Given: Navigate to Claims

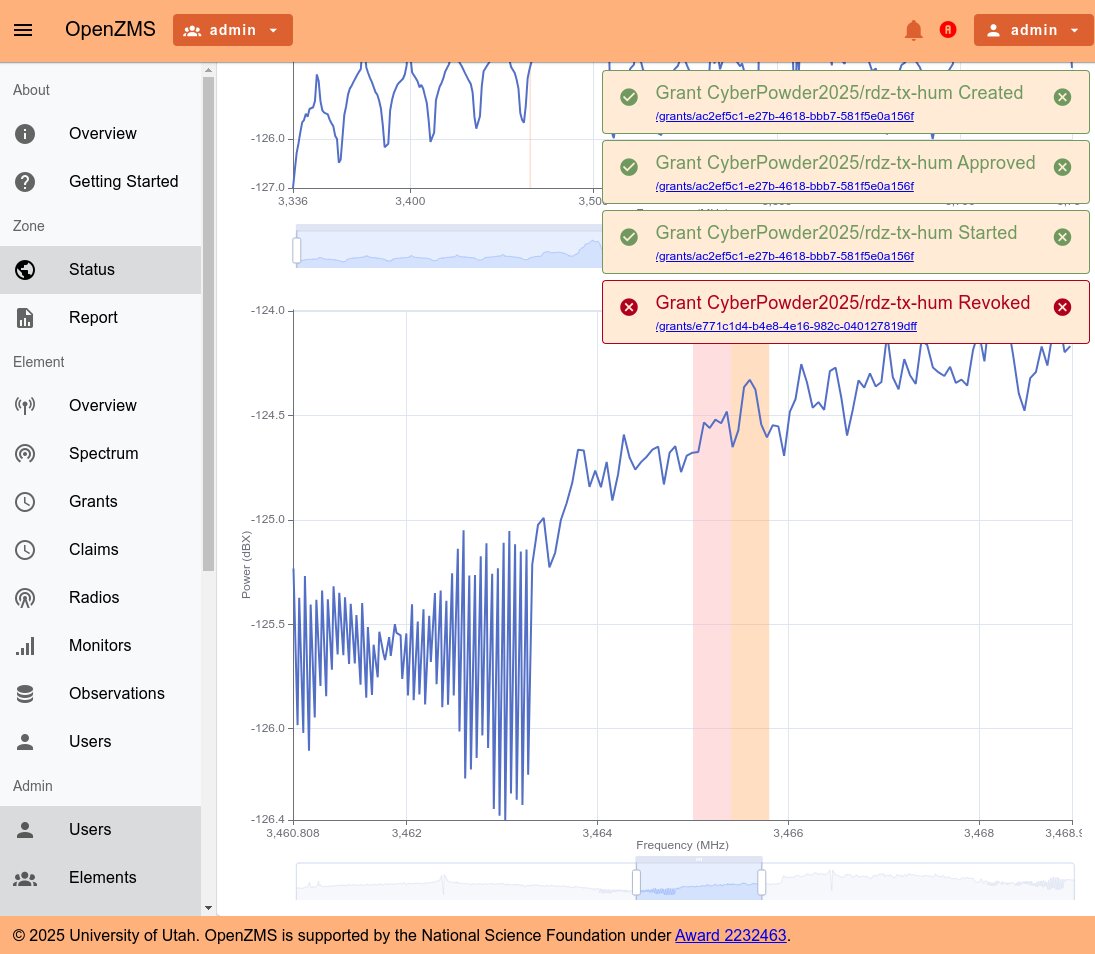Looking at the screenshot, I should 101,550.
